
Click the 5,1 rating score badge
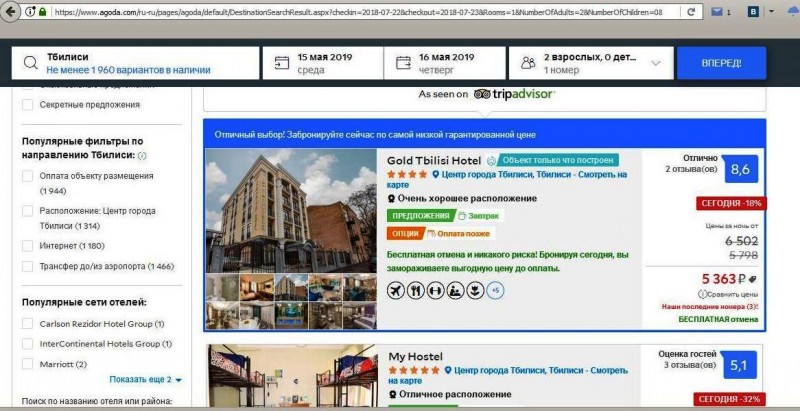[x=740, y=365]
